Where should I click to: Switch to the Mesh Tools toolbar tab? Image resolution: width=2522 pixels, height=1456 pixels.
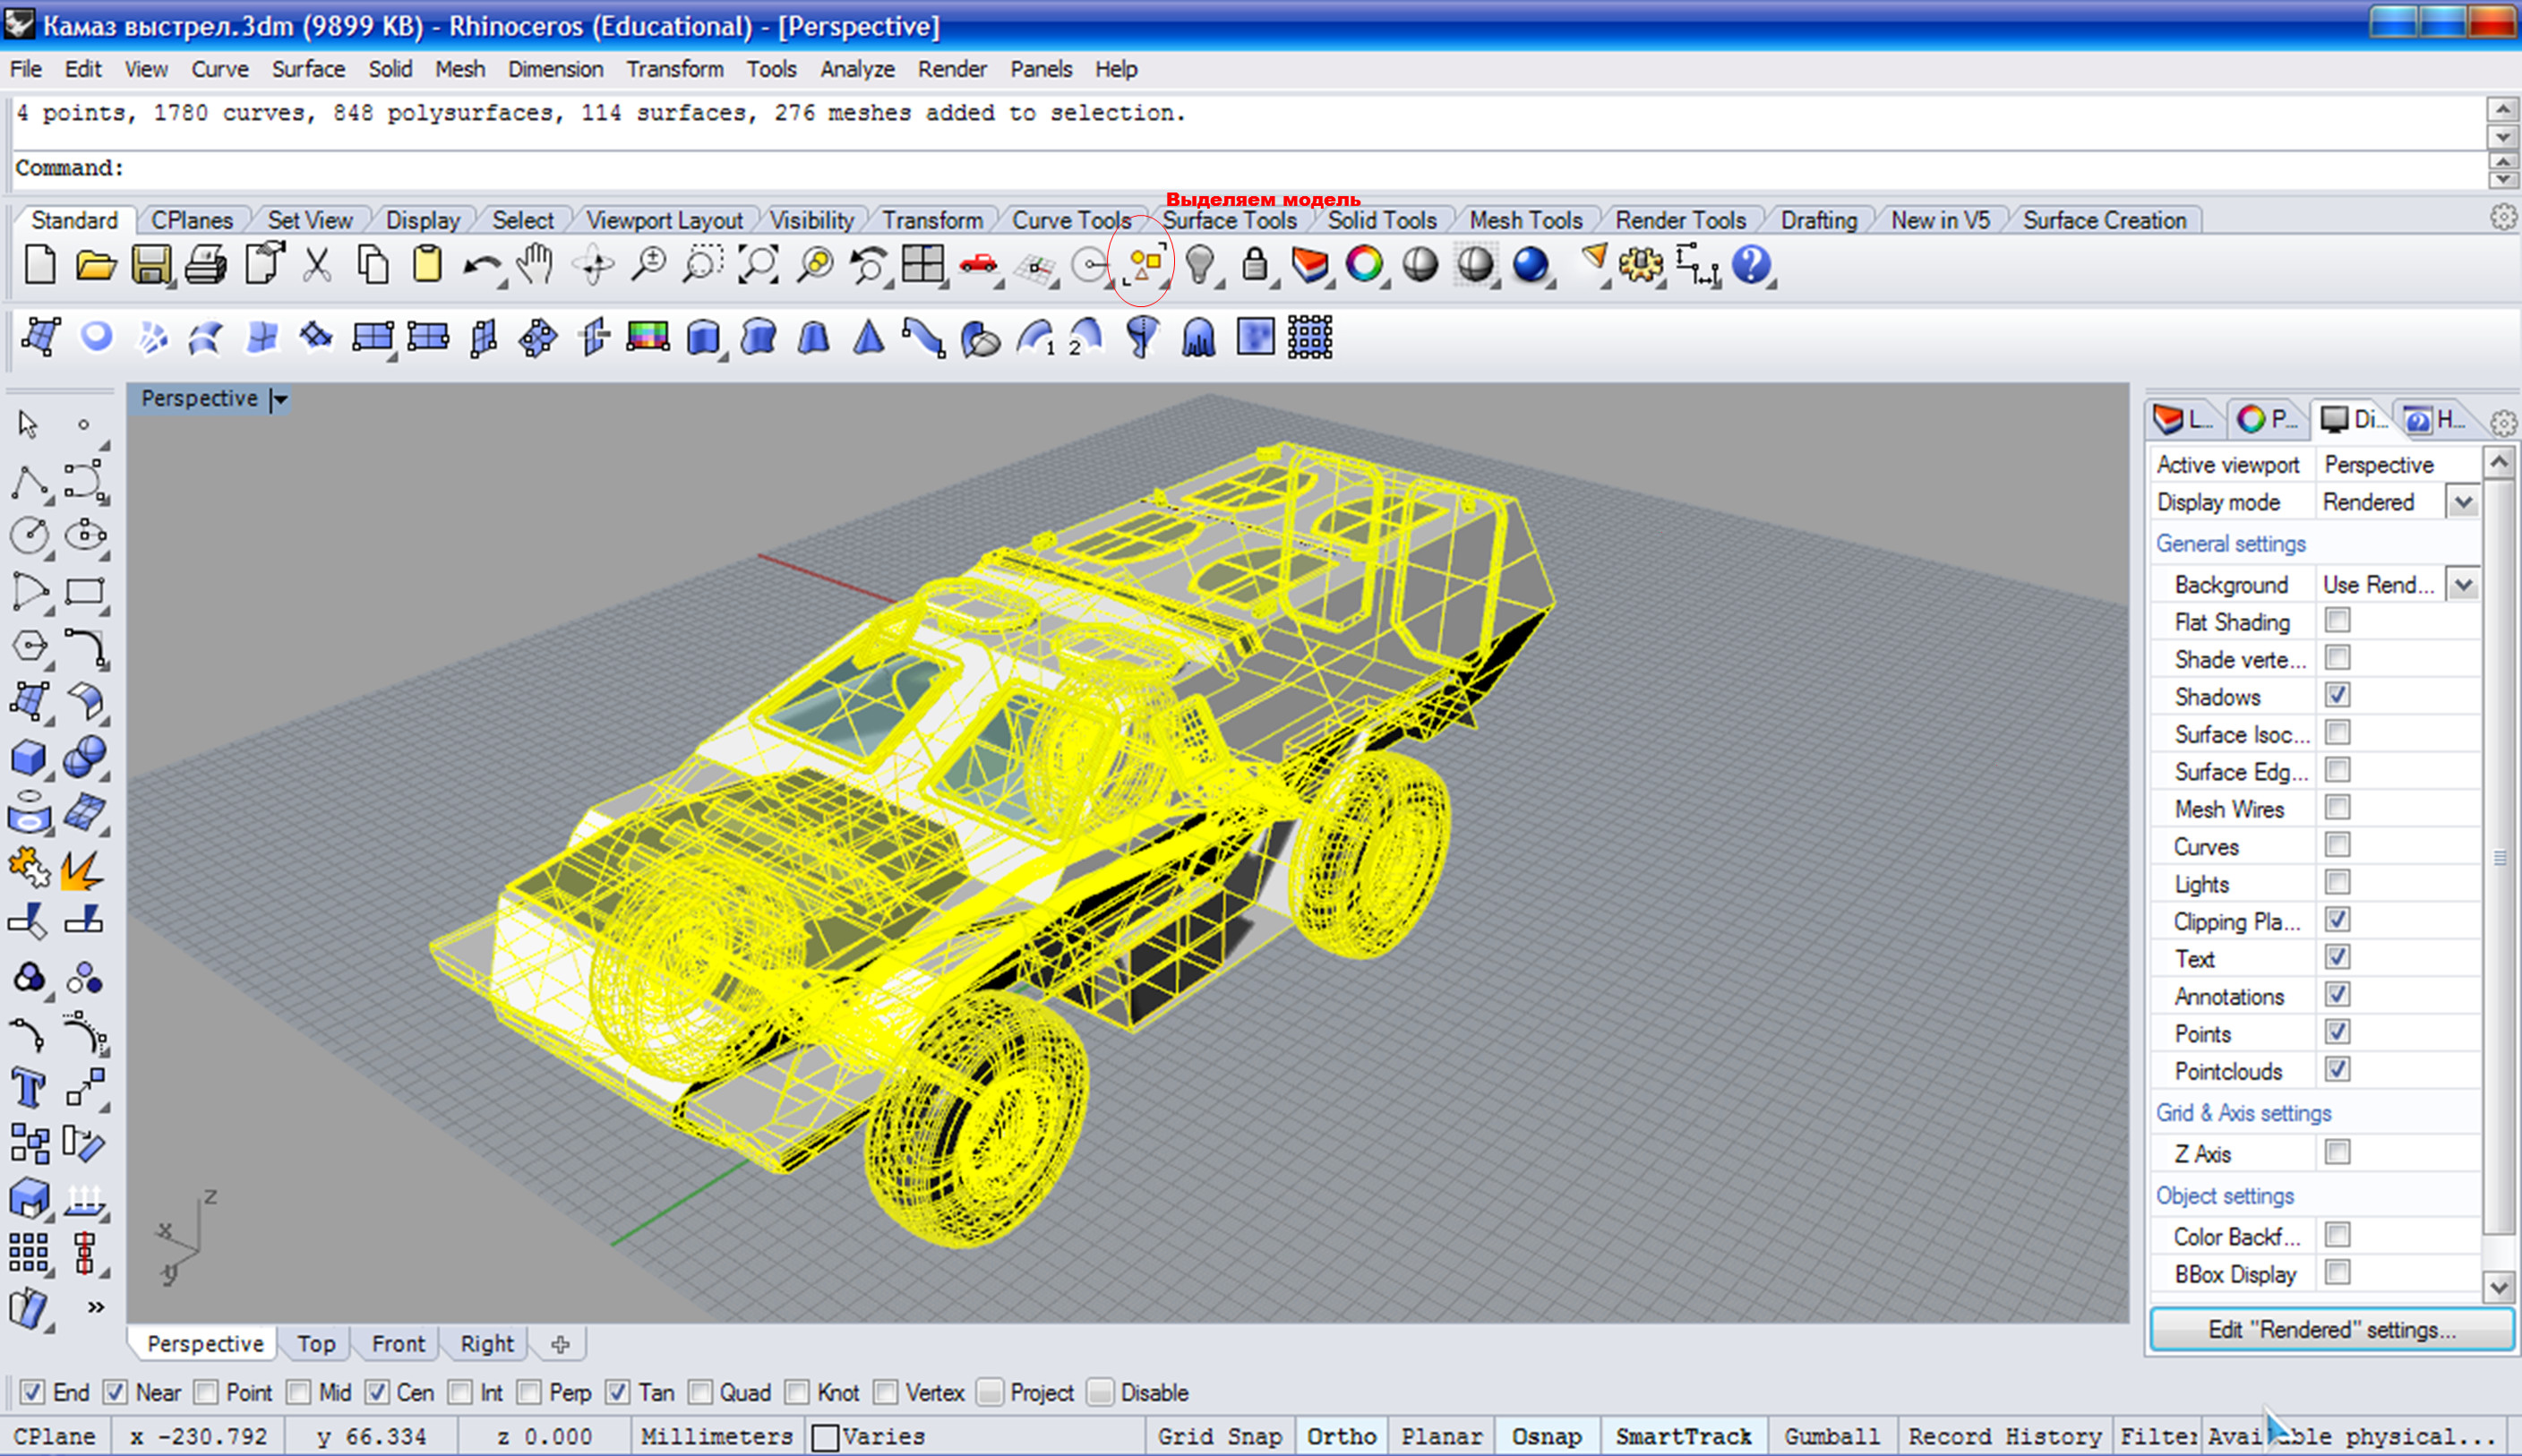[x=1525, y=220]
